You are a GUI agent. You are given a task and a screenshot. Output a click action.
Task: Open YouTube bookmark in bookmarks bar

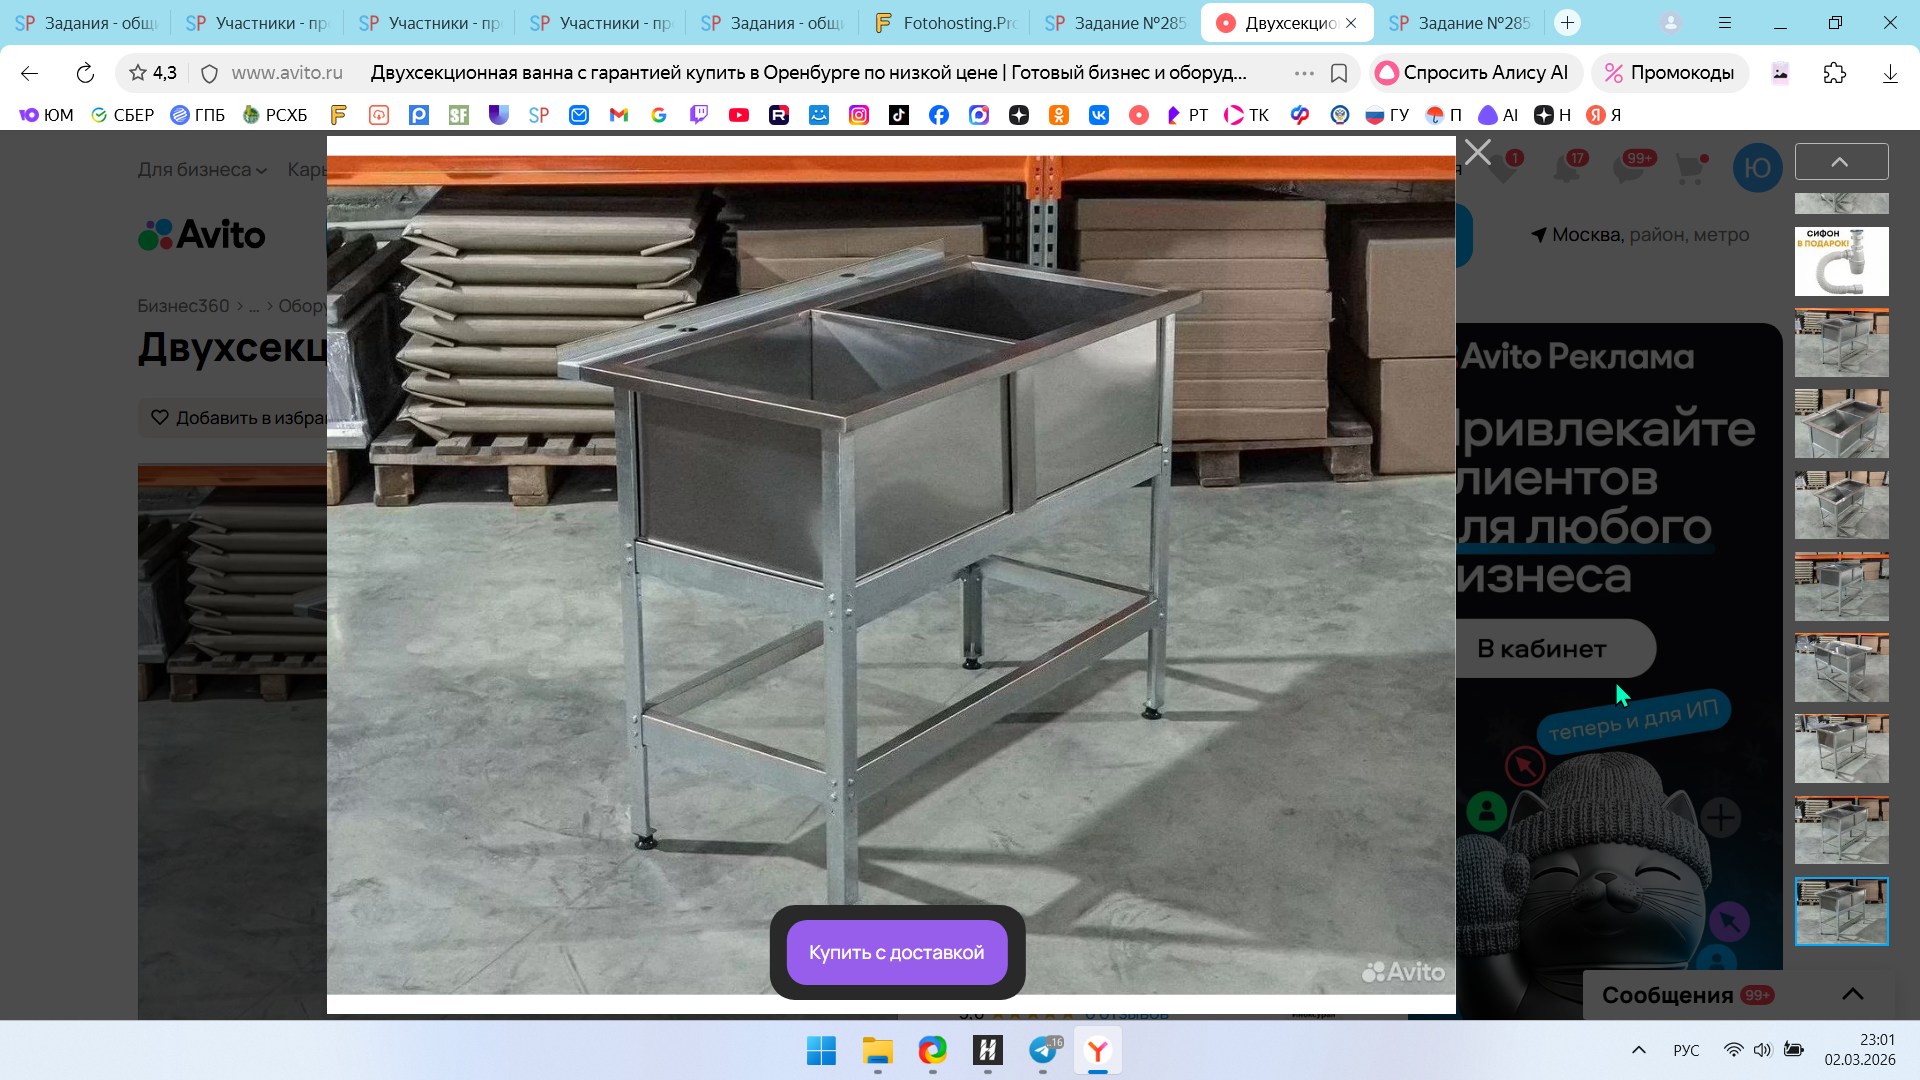pos(739,115)
